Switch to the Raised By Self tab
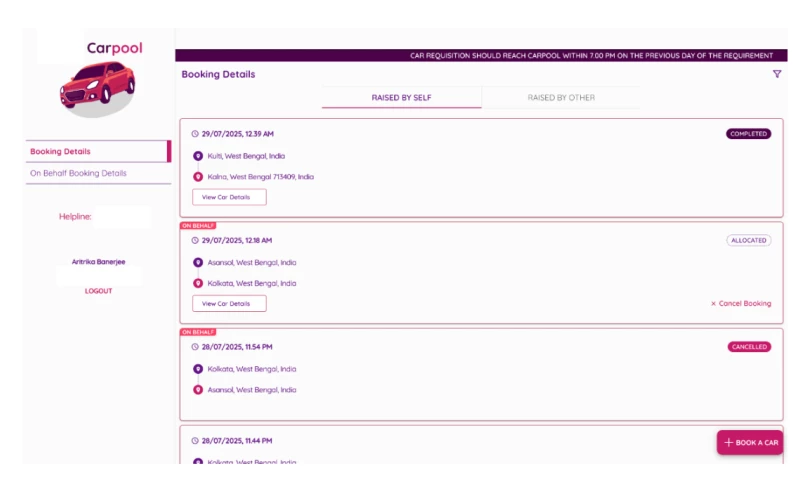The image size is (800, 480). (402, 97)
